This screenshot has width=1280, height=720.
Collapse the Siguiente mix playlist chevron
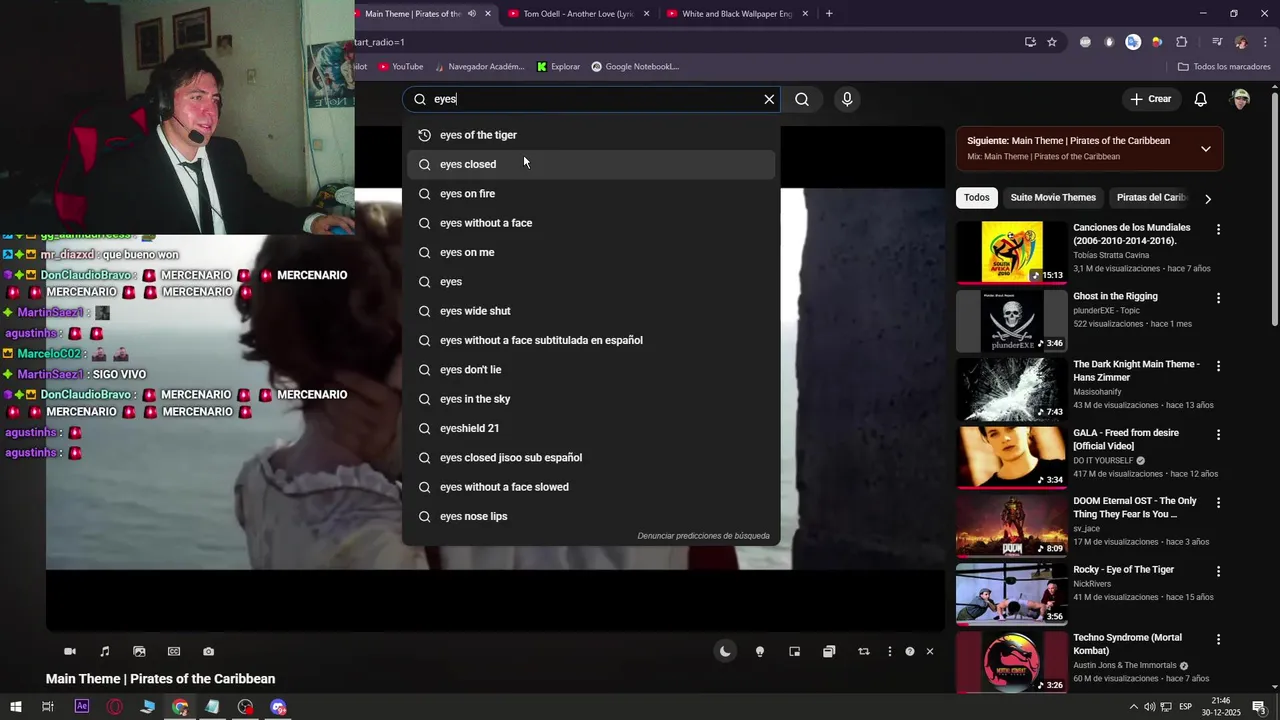tap(1206, 149)
